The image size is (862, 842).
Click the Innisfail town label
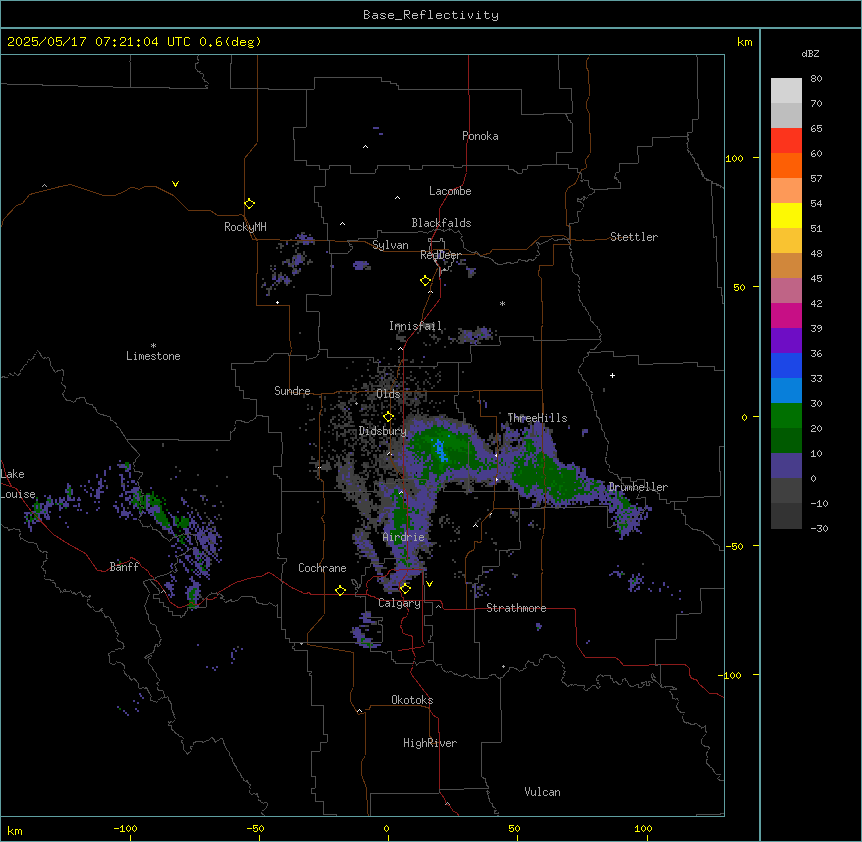coord(415,326)
